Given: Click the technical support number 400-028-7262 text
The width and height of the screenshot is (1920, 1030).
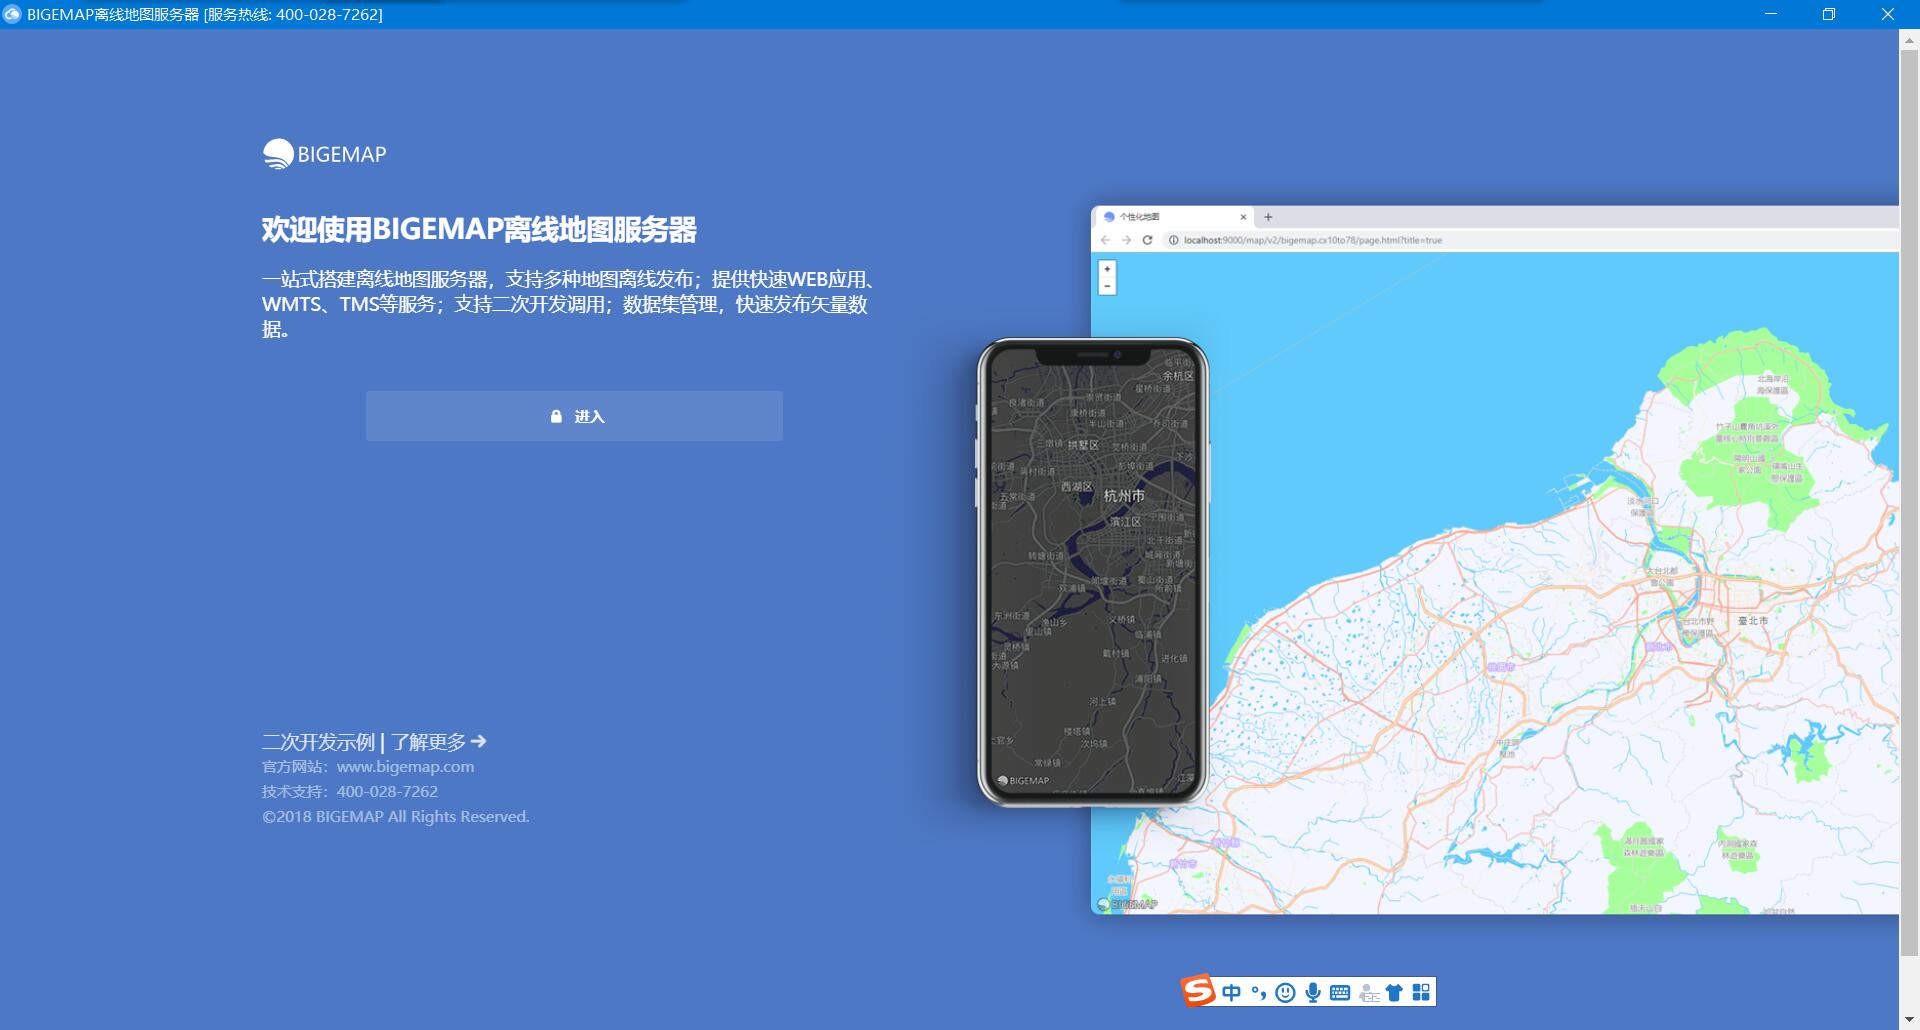Looking at the screenshot, I should [387, 791].
